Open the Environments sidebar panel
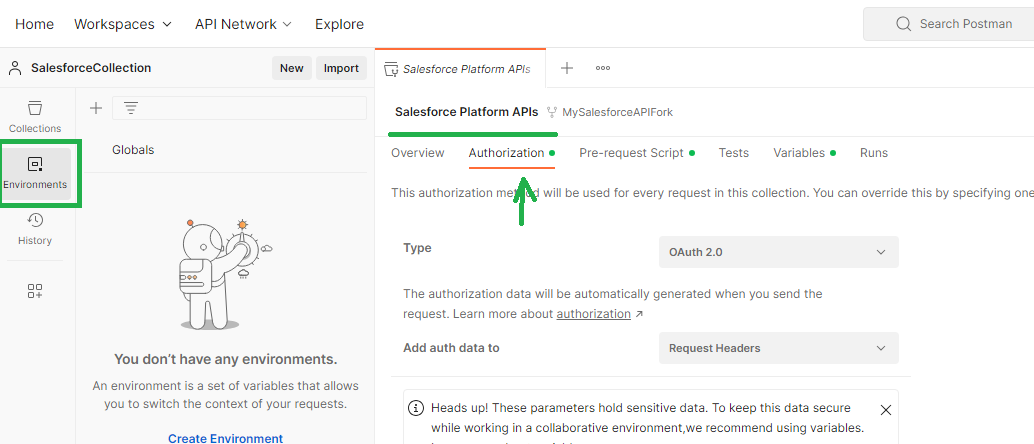This screenshot has width=1034, height=444. 35,174
